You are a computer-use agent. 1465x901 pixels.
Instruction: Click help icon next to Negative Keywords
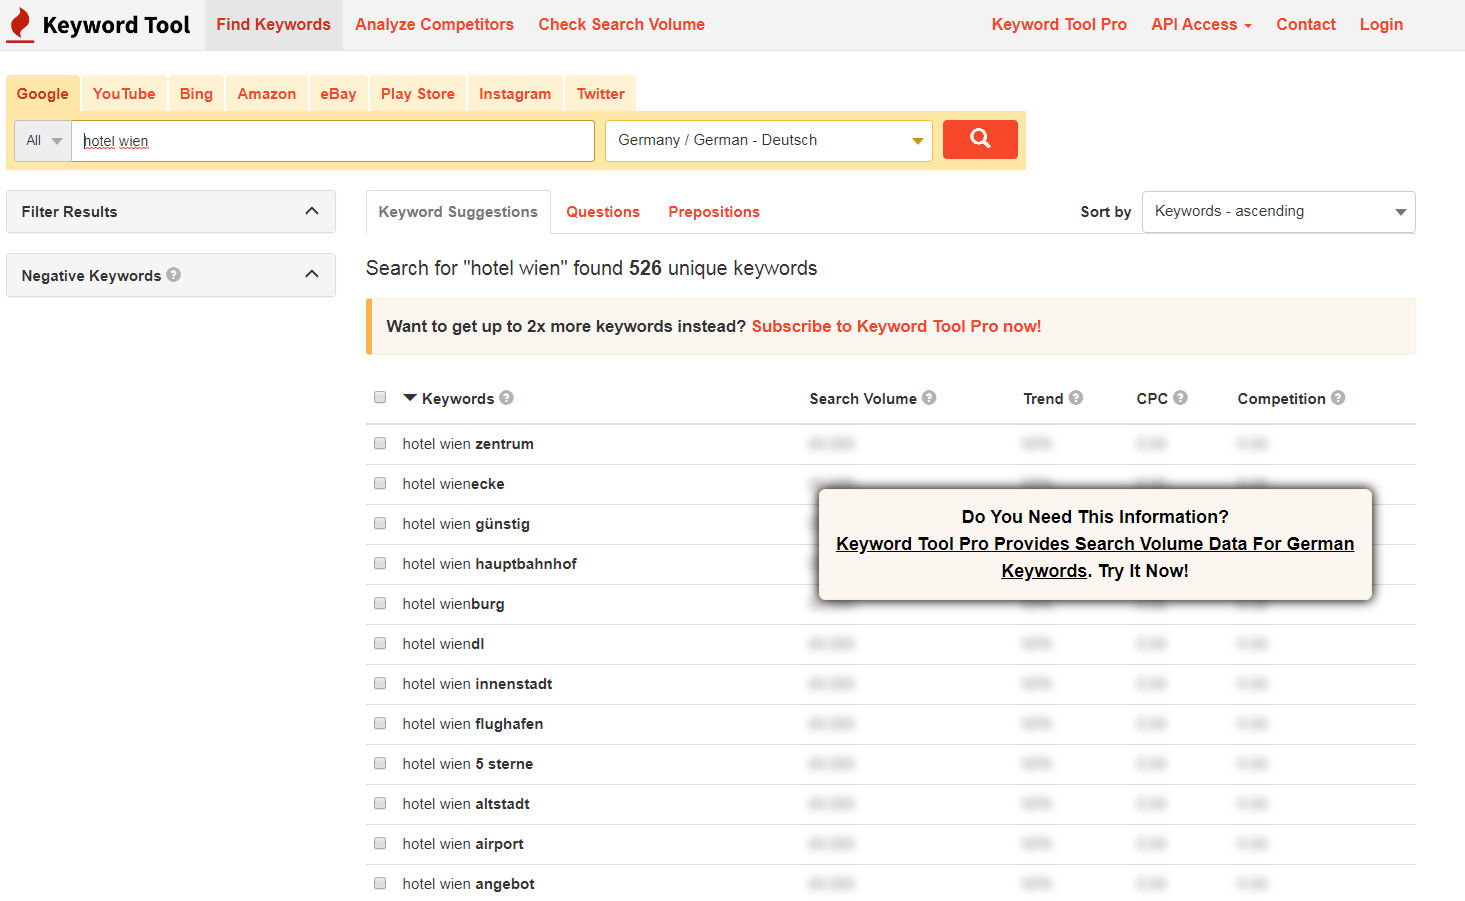(174, 274)
